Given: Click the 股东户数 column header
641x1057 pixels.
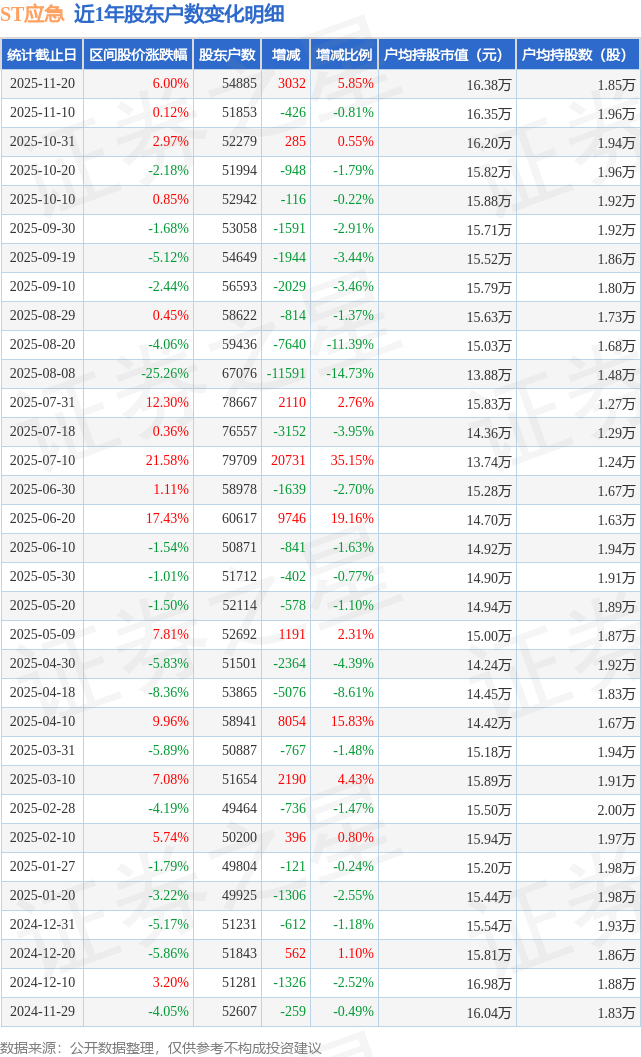Looking at the screenshot, I should tap(227, 55).
